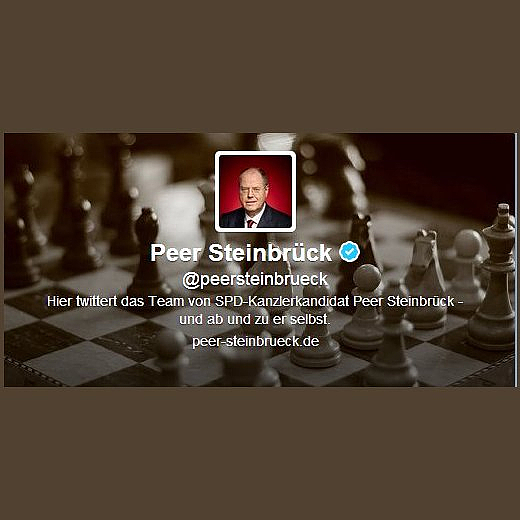Click the blue verified checkmark badge
The width and height of the screenshot is (520, 520).
coord(349,252)
